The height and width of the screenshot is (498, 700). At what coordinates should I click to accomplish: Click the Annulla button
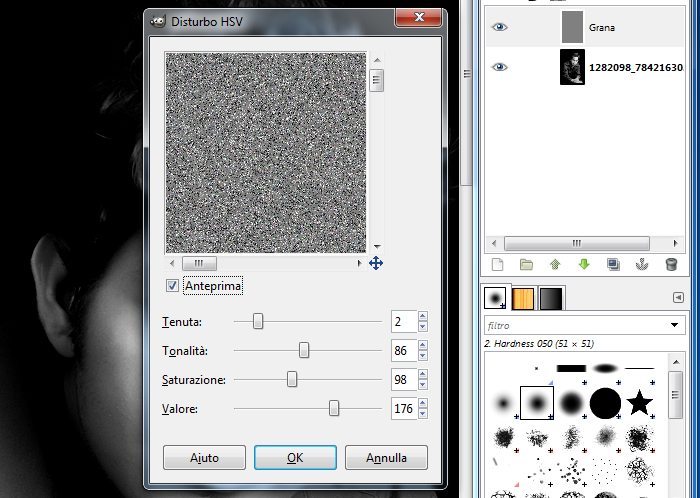[x=386, y=457]
